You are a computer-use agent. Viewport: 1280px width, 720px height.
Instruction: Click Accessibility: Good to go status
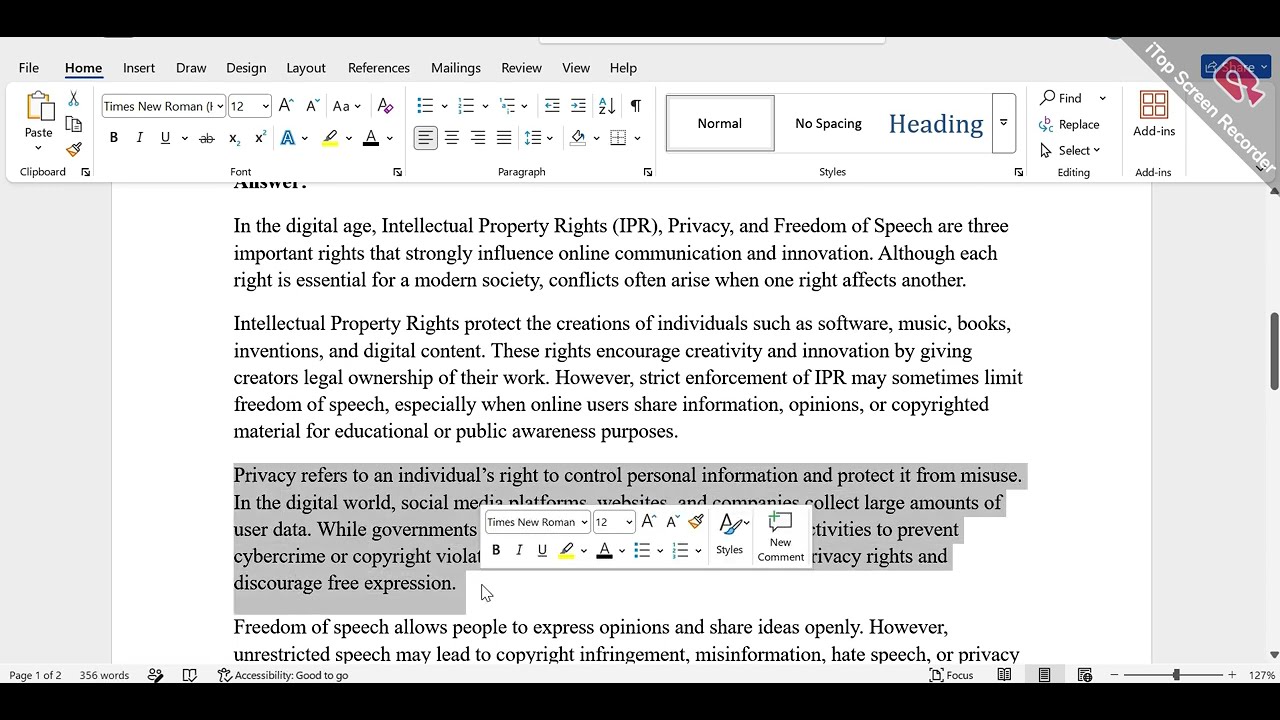tap(283, 675)
